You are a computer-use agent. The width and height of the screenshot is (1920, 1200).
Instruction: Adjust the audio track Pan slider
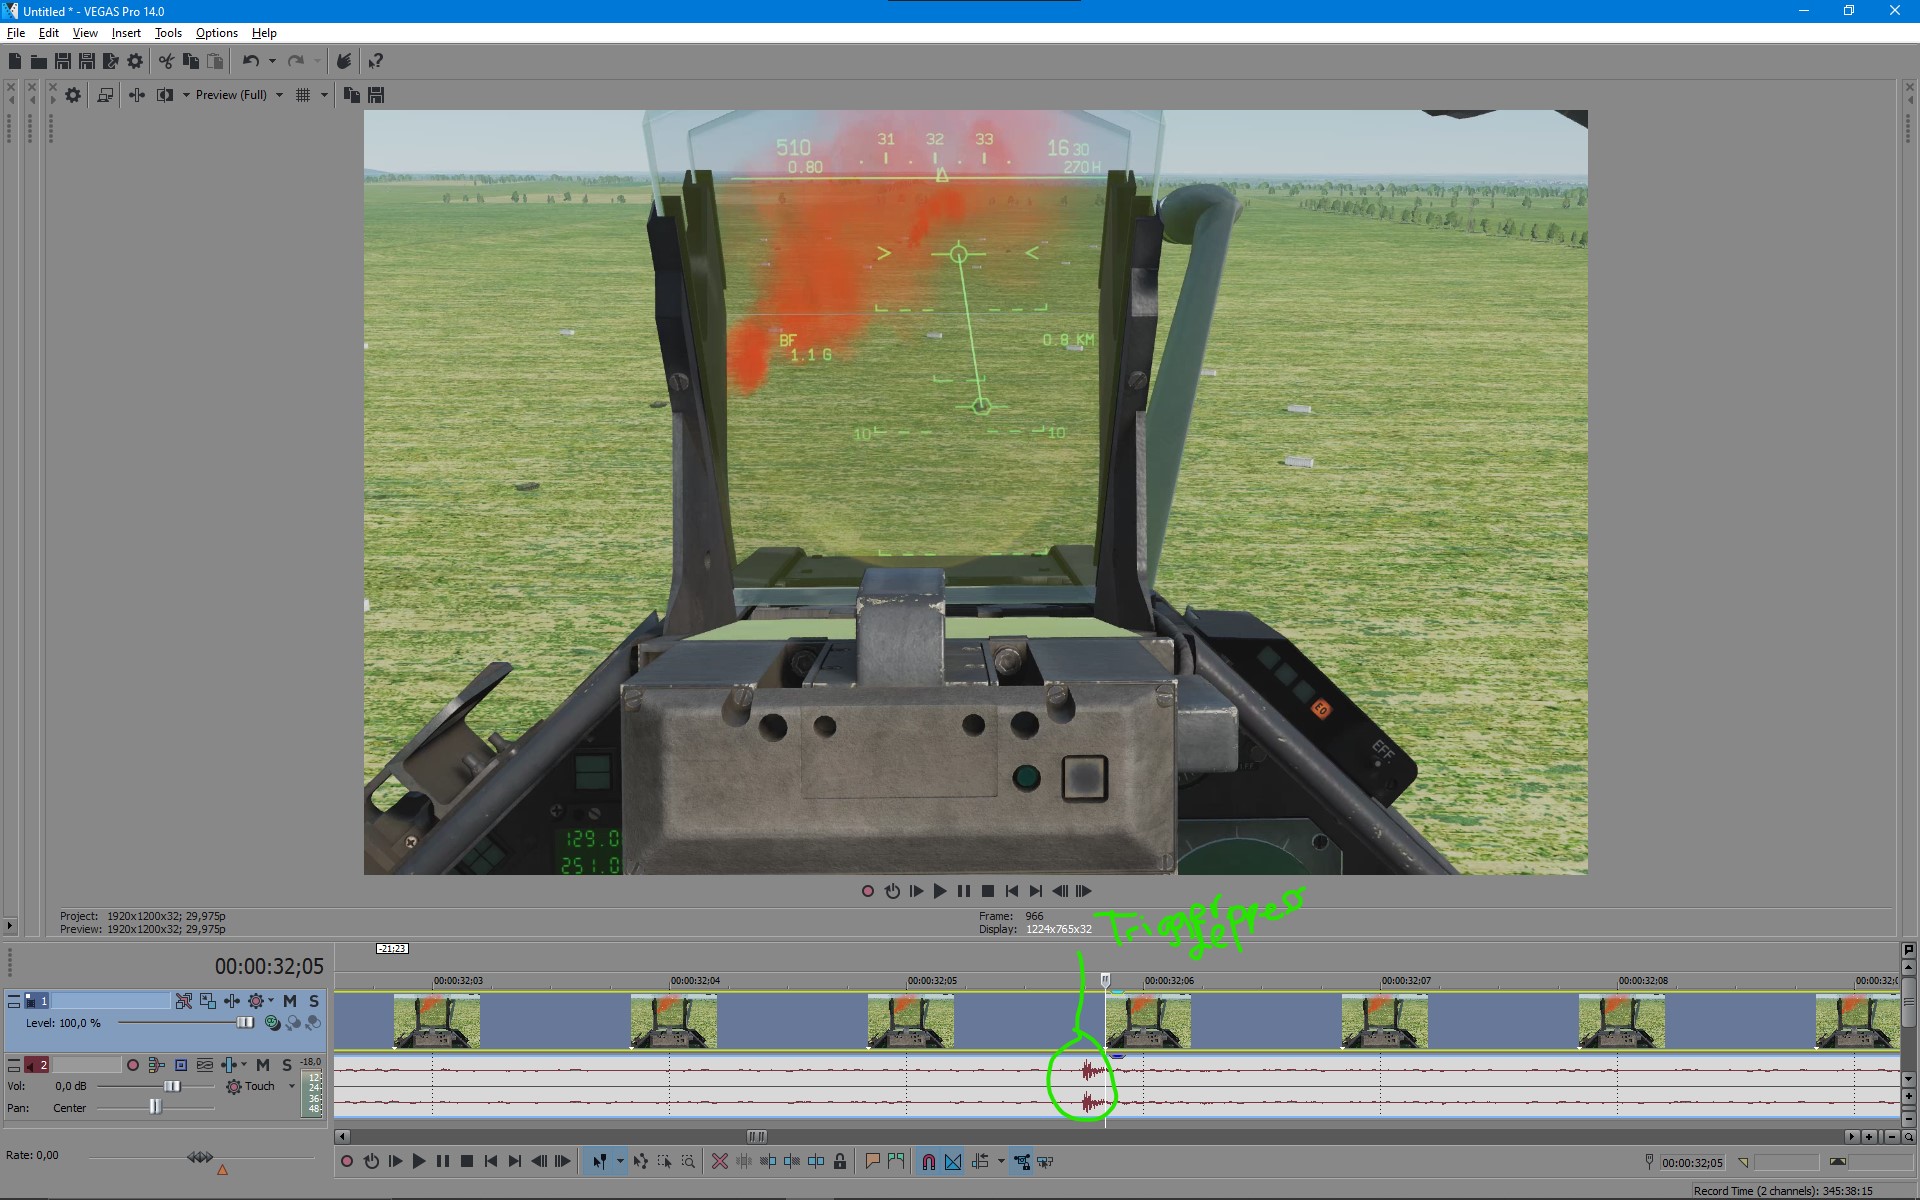pyautogui.click(x=155, y=1107)
